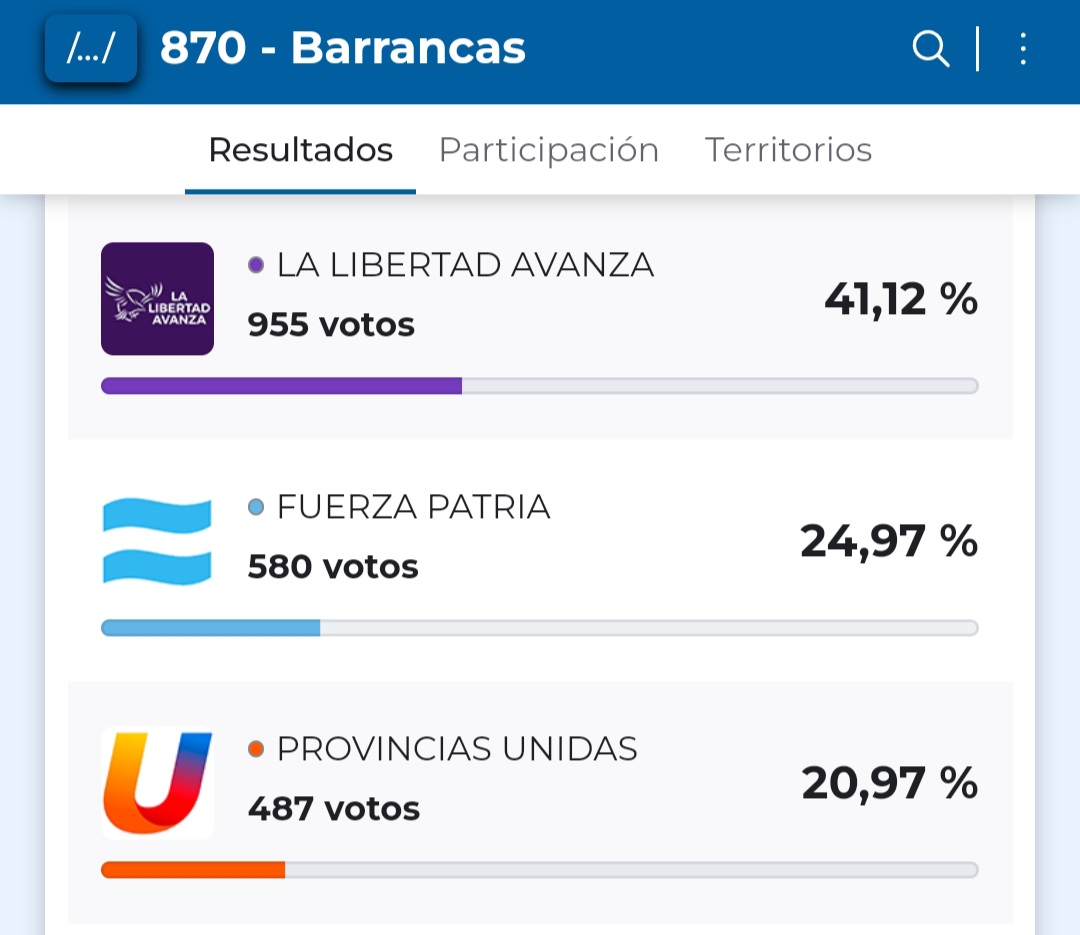The height and width of the screenshot is (935, 1080).
Task: Click the blue dot beside Fuerza Patria
Action: (256, 507)
